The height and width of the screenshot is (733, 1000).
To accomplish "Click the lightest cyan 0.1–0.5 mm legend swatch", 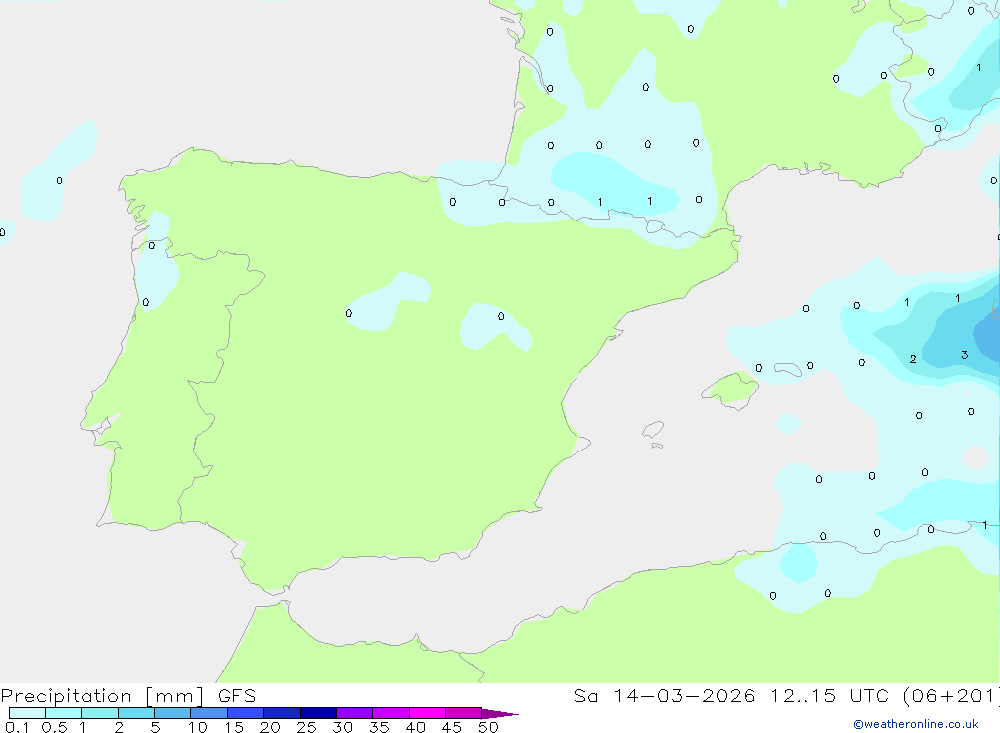I will (27, 713).
